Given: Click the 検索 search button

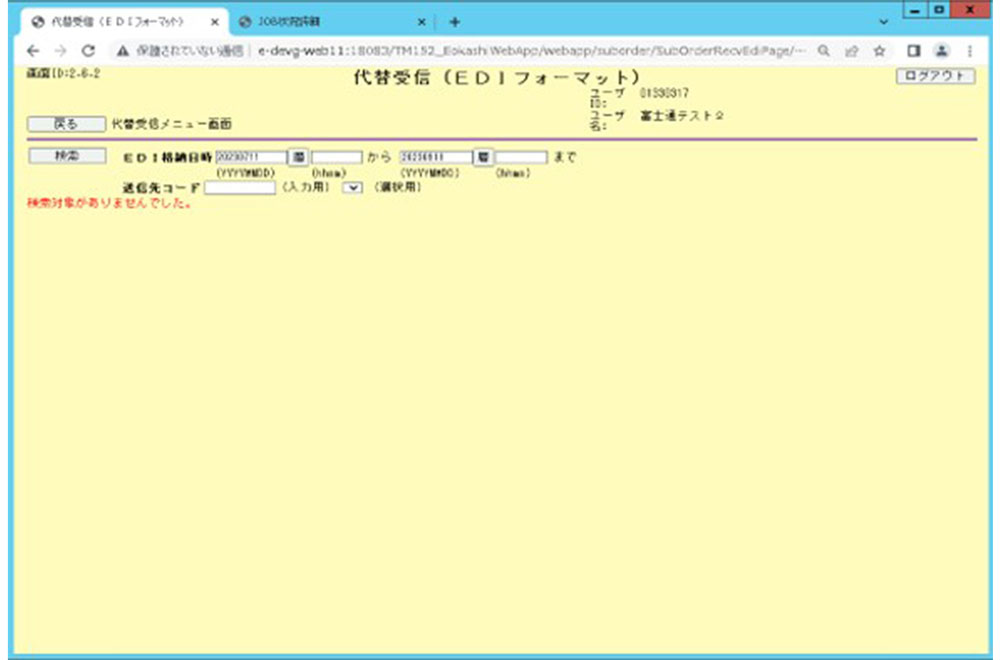Looking at the screenshot, I should [66, 156].
